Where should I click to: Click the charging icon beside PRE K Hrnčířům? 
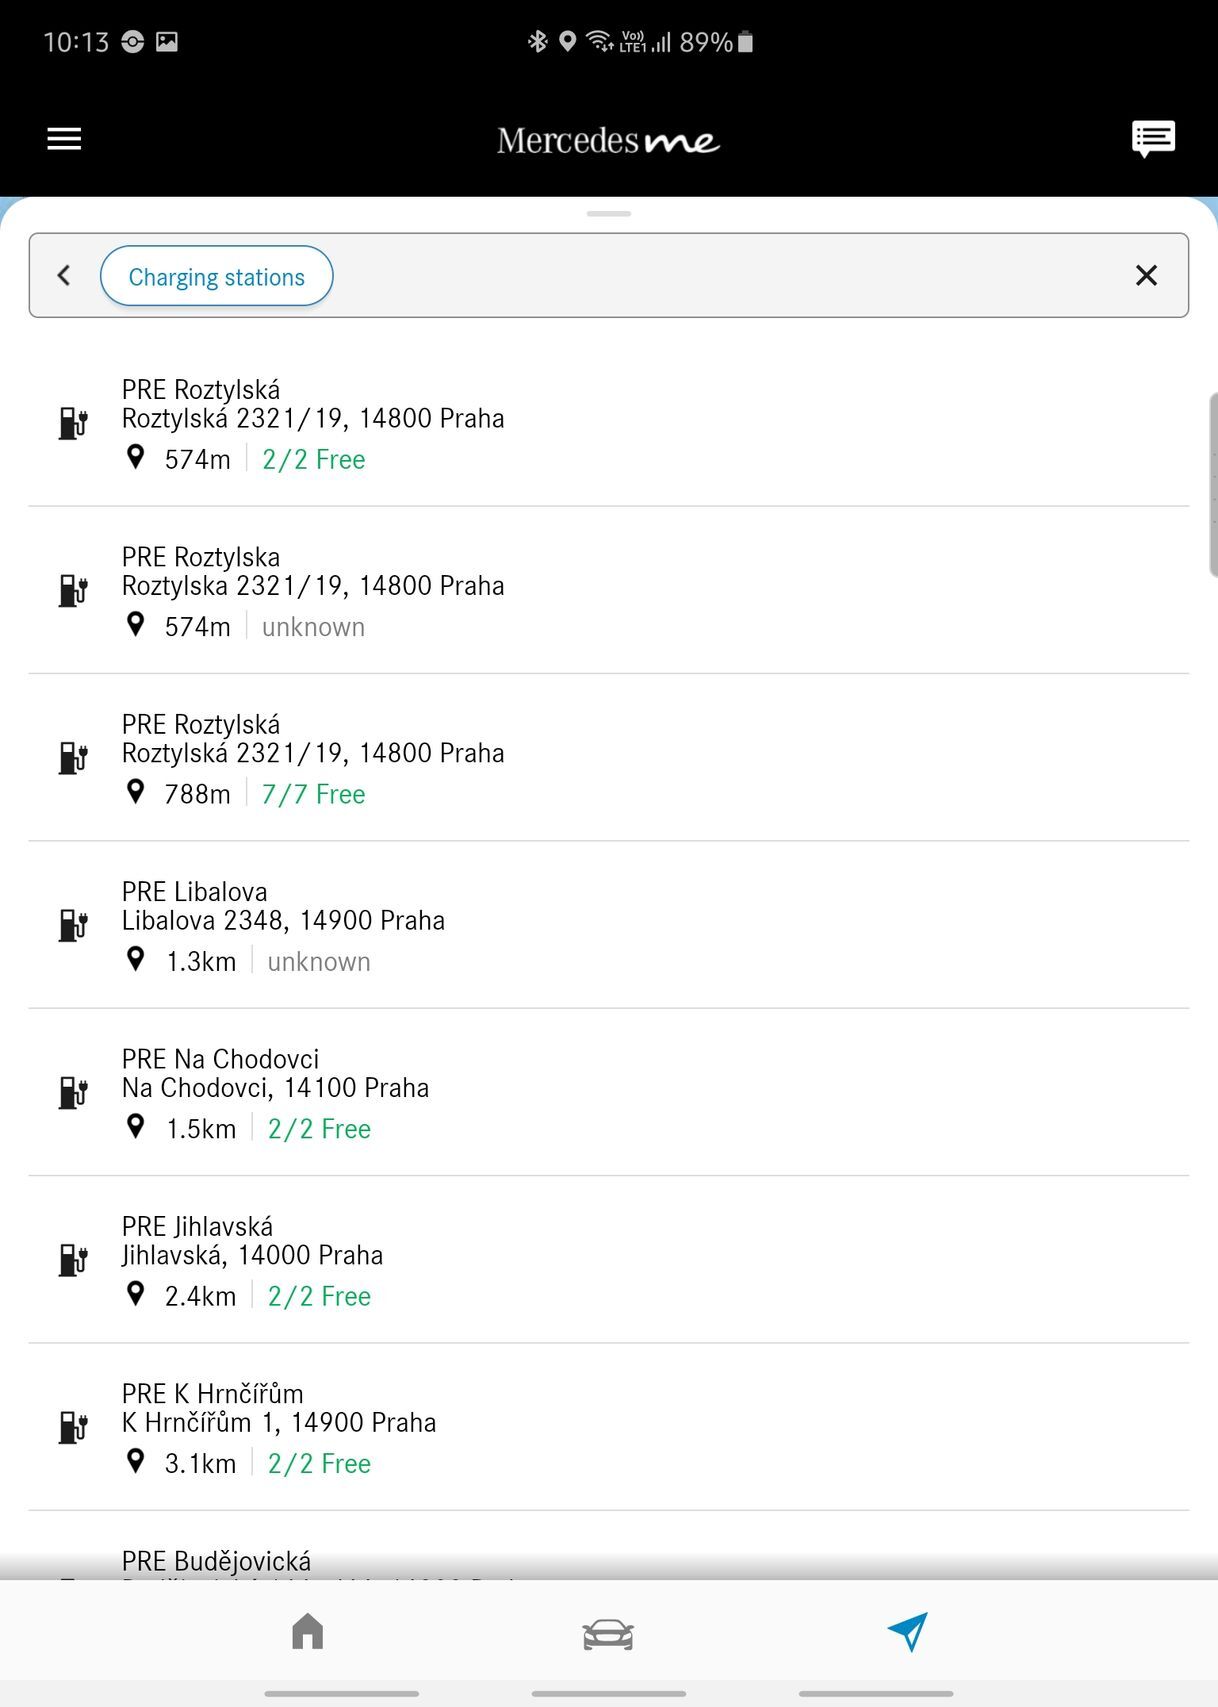tap(73, 1427)
